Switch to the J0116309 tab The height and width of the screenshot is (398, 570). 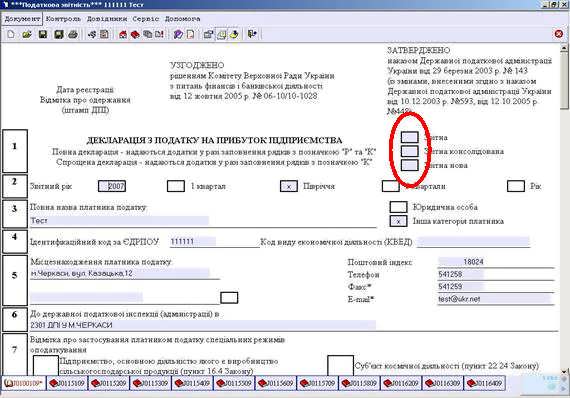point(443,383)
